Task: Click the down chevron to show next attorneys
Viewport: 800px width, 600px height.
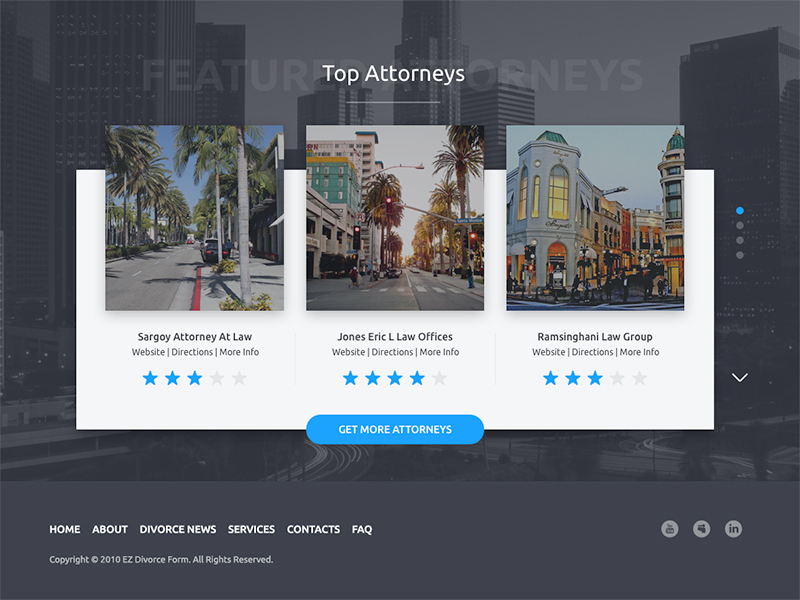Action: click(x=740, y=378)
